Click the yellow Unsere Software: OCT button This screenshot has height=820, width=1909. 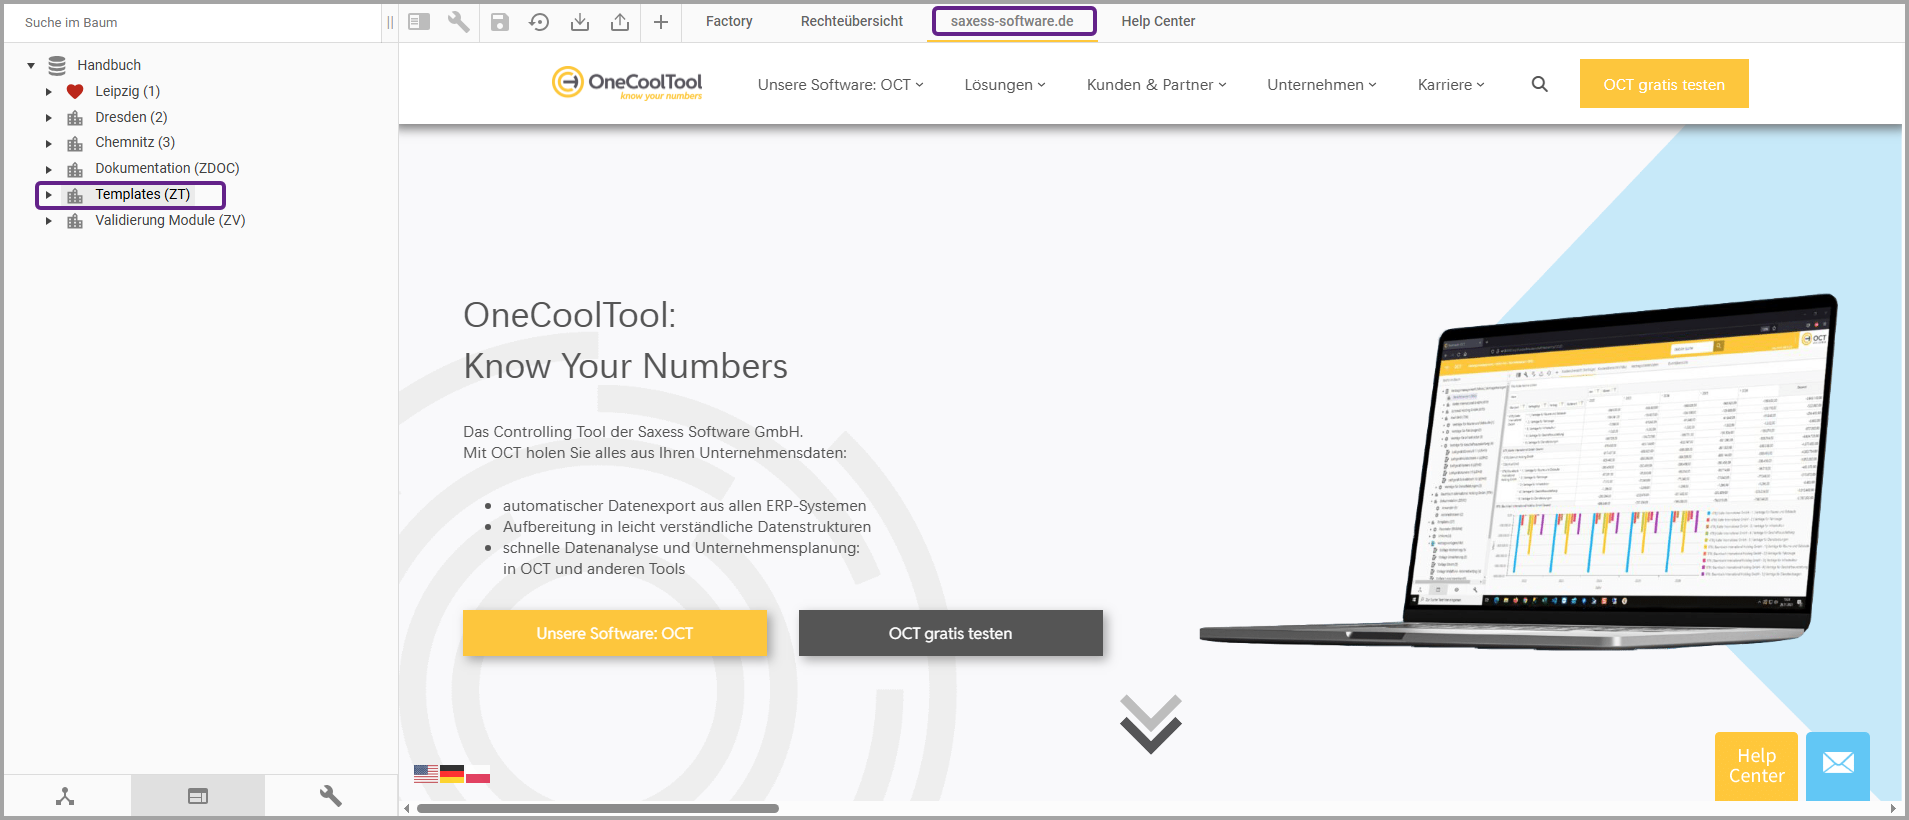[614, 633]
